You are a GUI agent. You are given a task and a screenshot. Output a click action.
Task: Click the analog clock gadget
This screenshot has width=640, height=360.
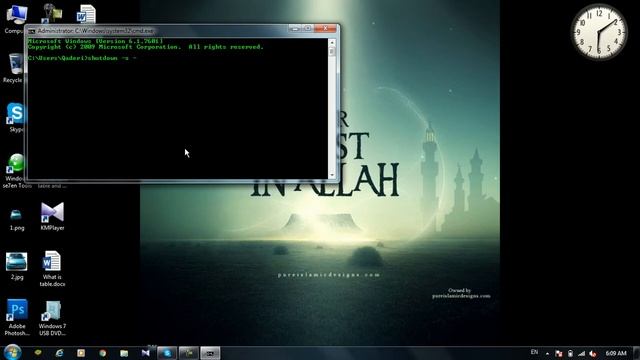click(x=599, y=32)
